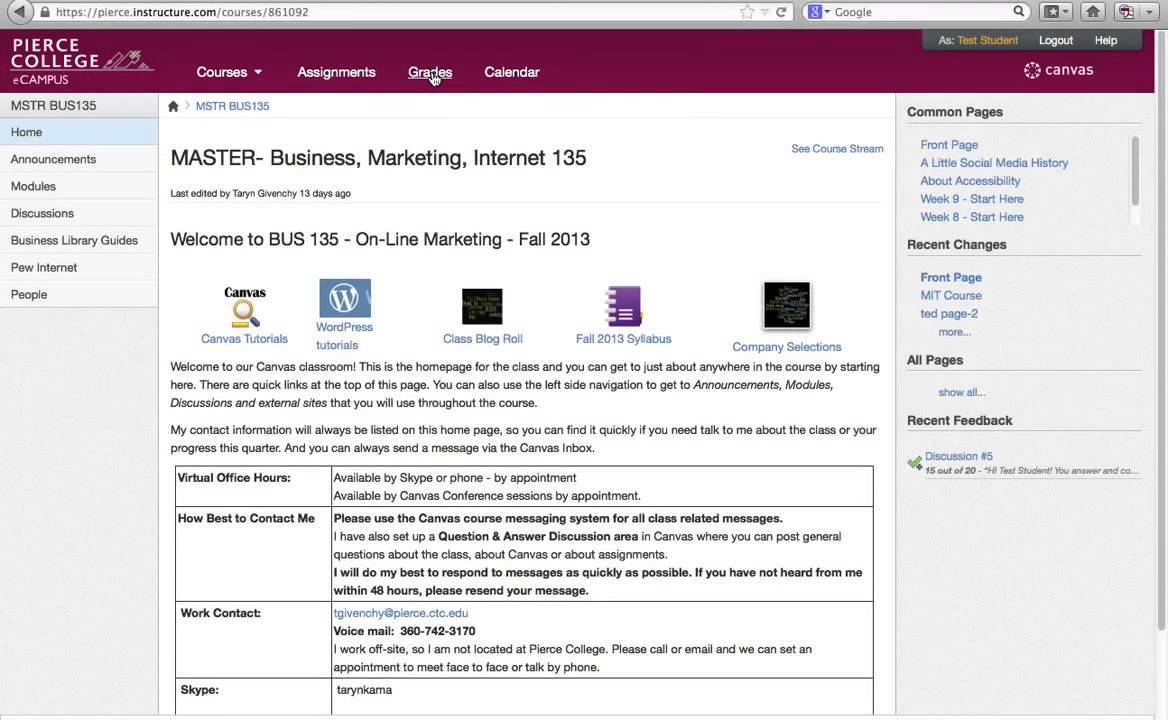Open the purple Fall 2013 Syllabus notebook icon
The width and height of the screenshot is (1168, 720).
[623, 306]
